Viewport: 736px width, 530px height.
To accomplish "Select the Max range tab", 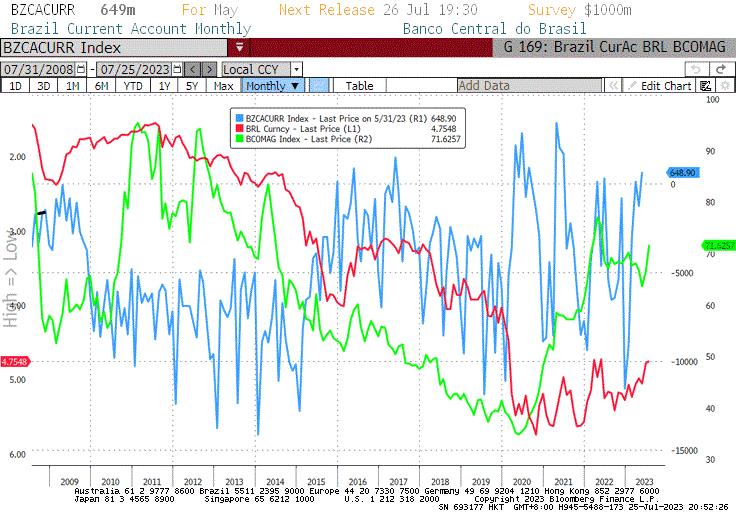I will (x=223, y=86).
